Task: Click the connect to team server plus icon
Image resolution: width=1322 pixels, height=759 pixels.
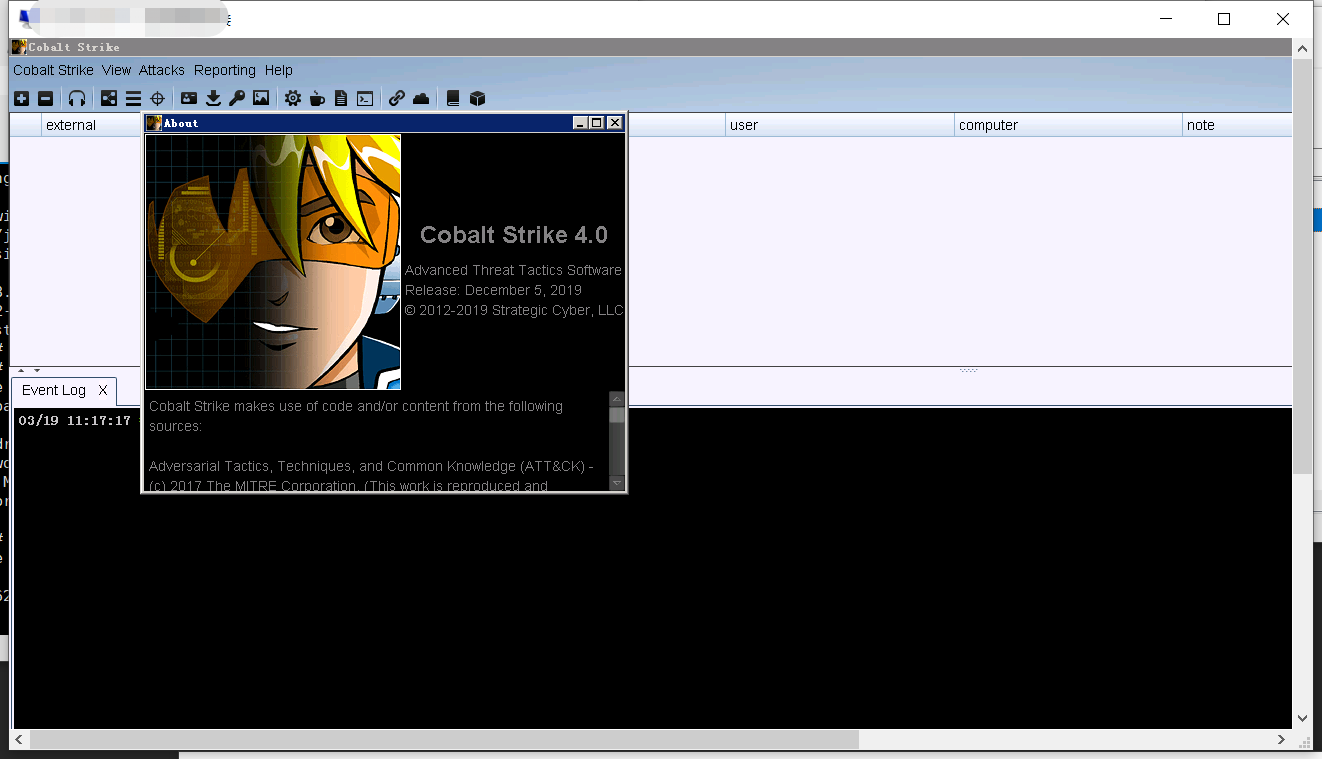Action: 21,98
